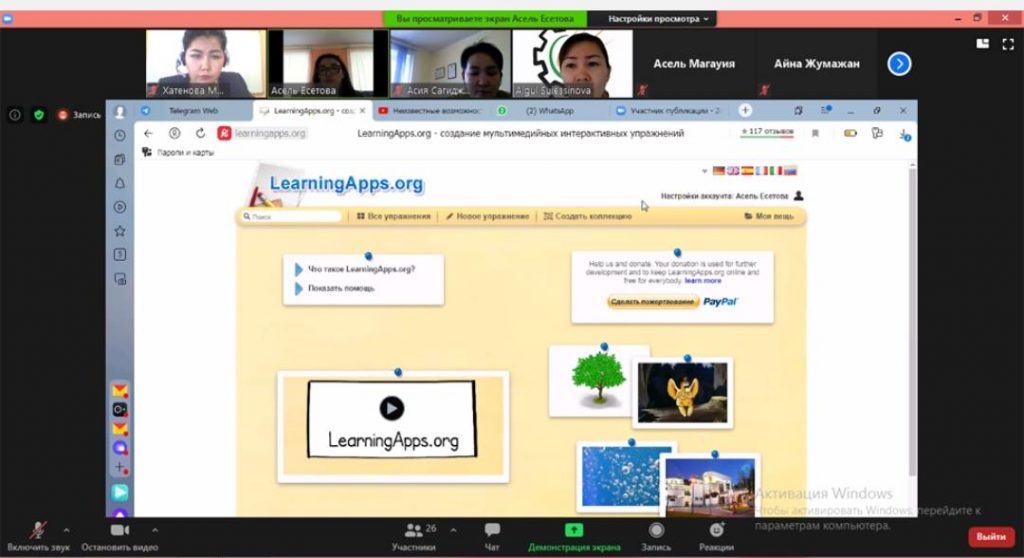Stop camera with Остановить видео
Viewport: 1024px width, 558px height.
pyautogui.click(x=120, y=537)
